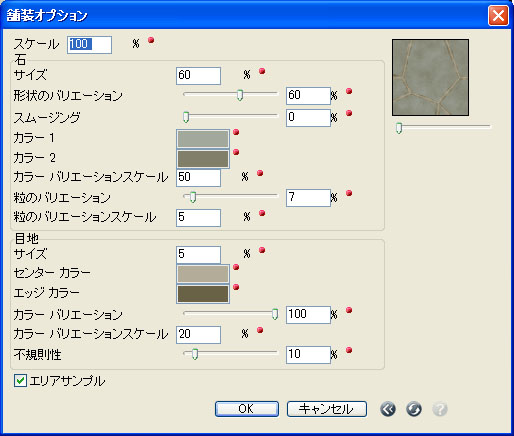Image resolution: width=514 pixels, height=436 pixels.
Task: Click the red dot beside カラー 1 swatch
Action: point(236,132)
